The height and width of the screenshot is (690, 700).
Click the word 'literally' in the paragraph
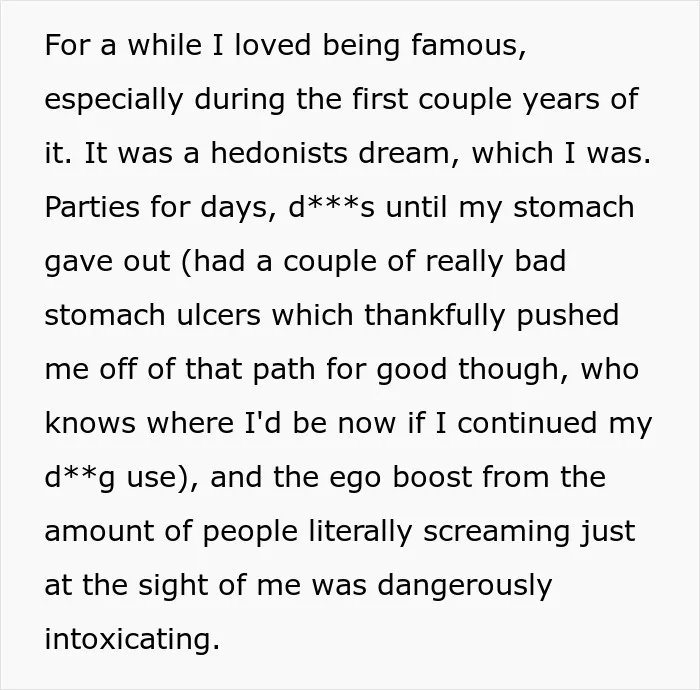coord(360,532)
